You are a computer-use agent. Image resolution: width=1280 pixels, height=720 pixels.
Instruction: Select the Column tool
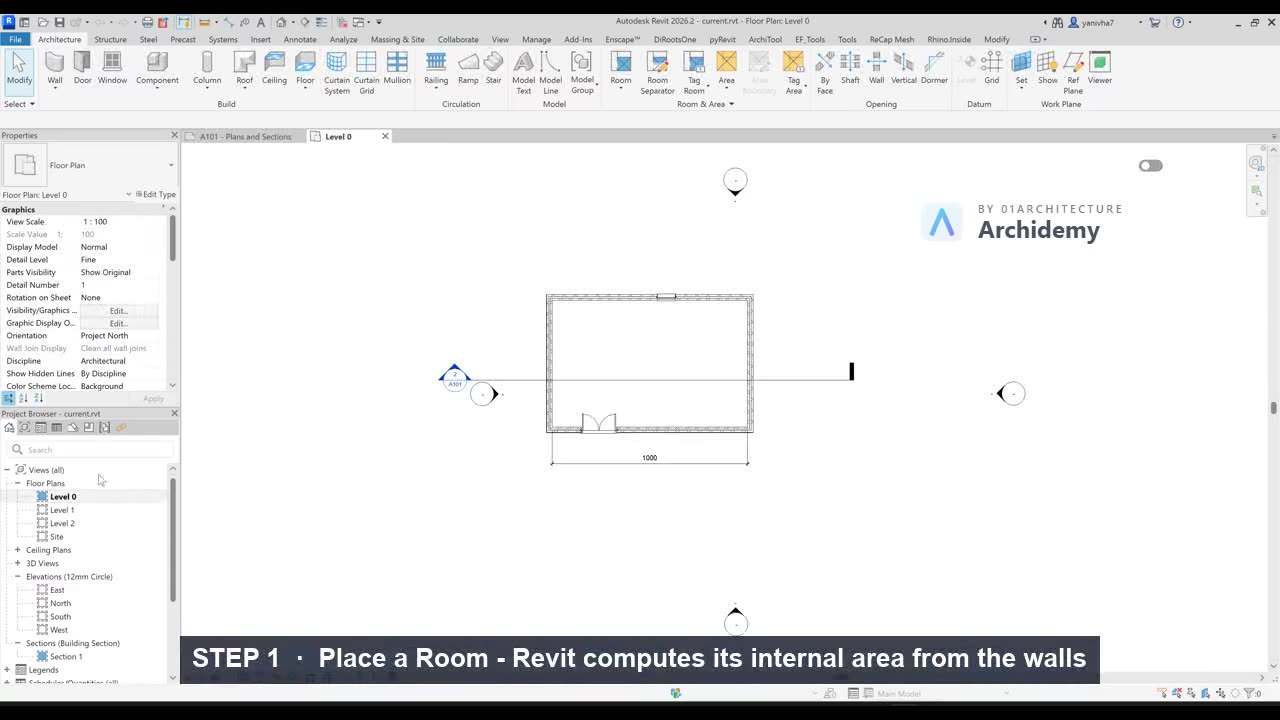[x=207, y=68]
